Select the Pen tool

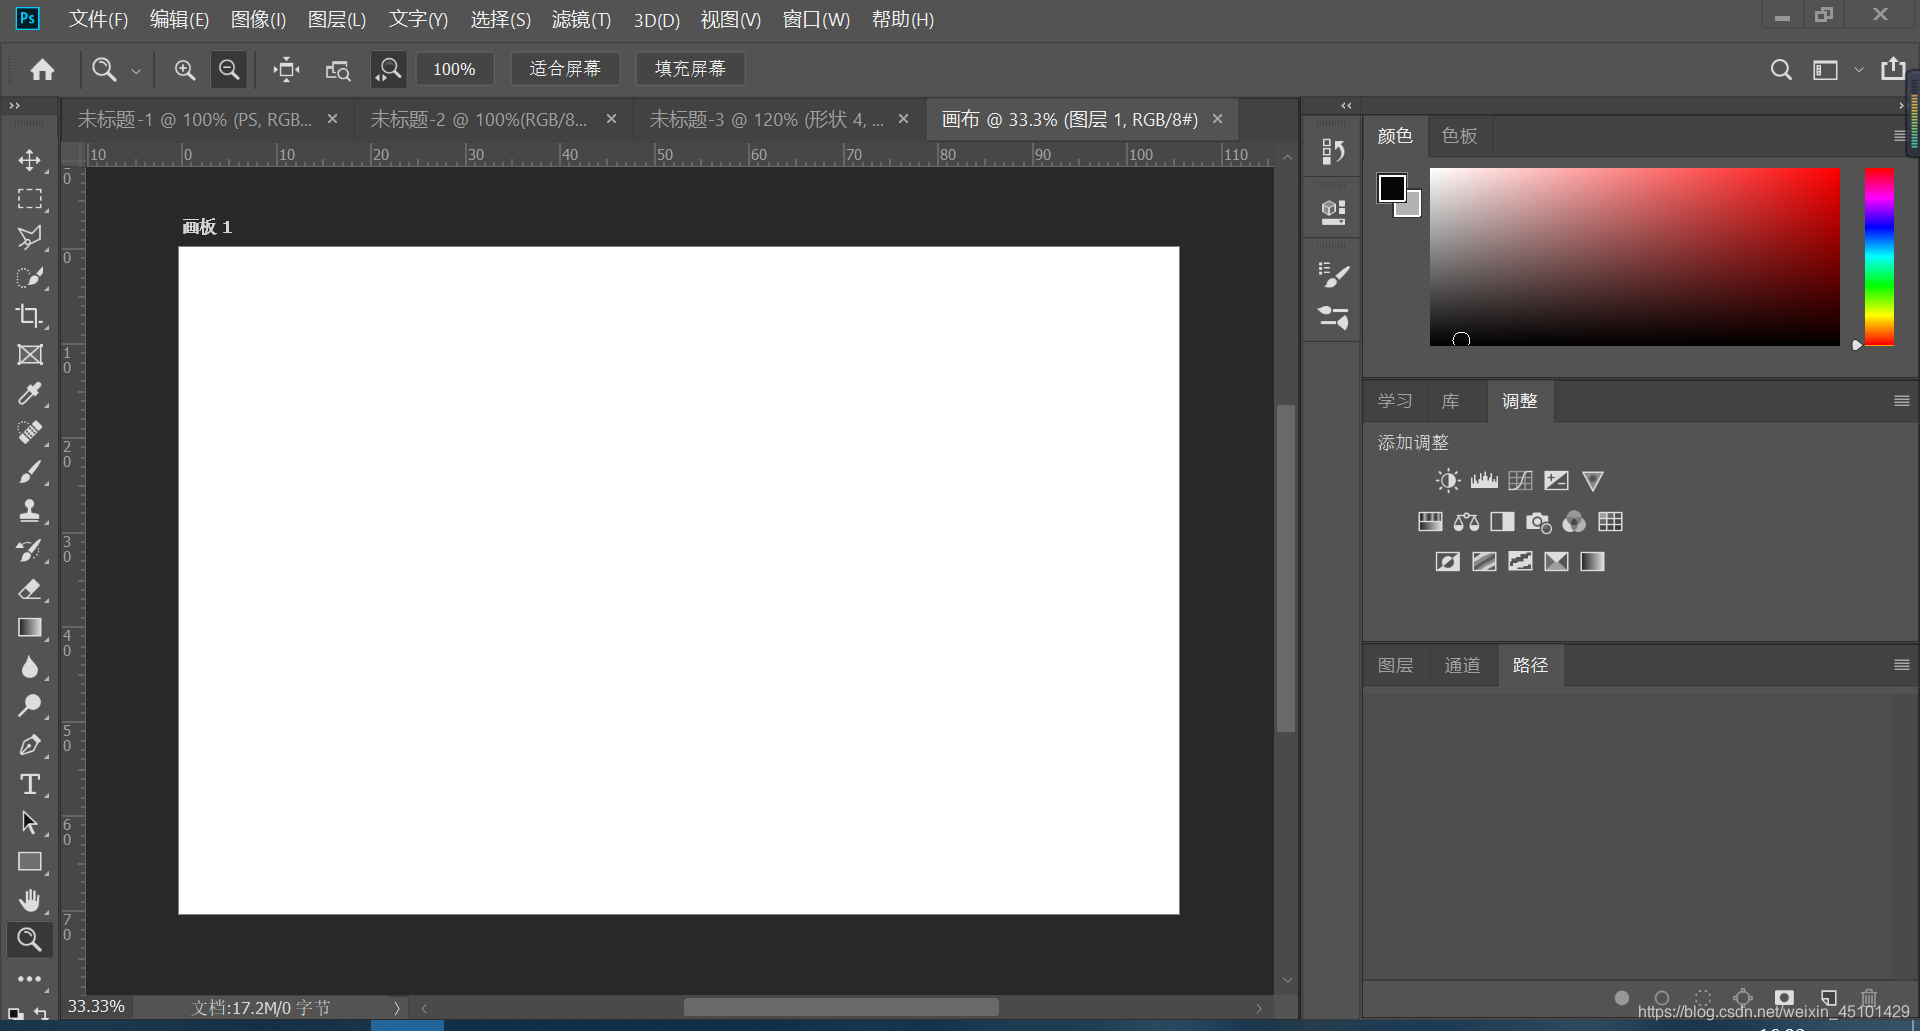[x=30, y=745]
